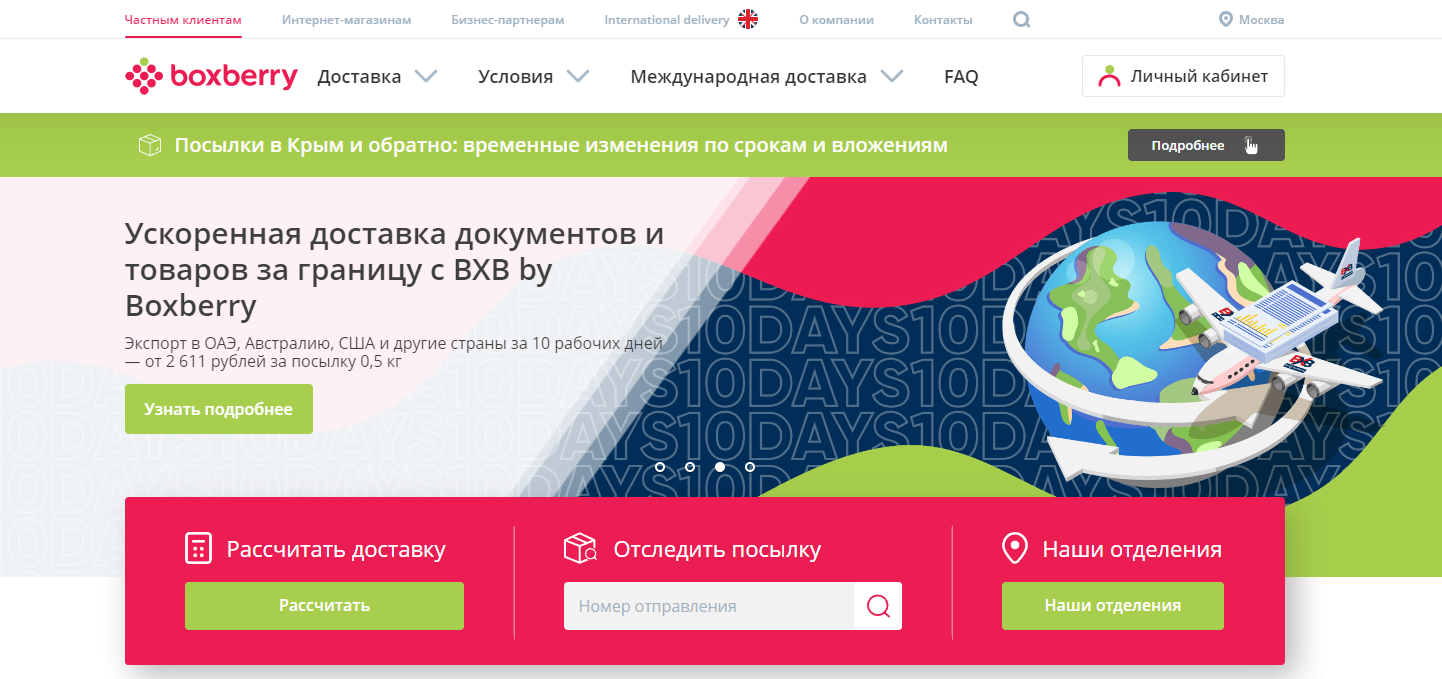Click the package search icon beside Отследить посылку
1442x679 pixels.
point(580,549)
